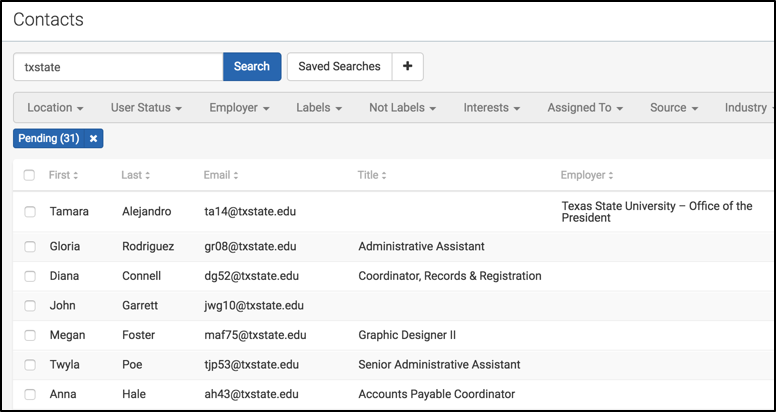This screenshot has height=412, width=776.
Task: Check the box next to Twyla Poe
Action: click(30, 365)
